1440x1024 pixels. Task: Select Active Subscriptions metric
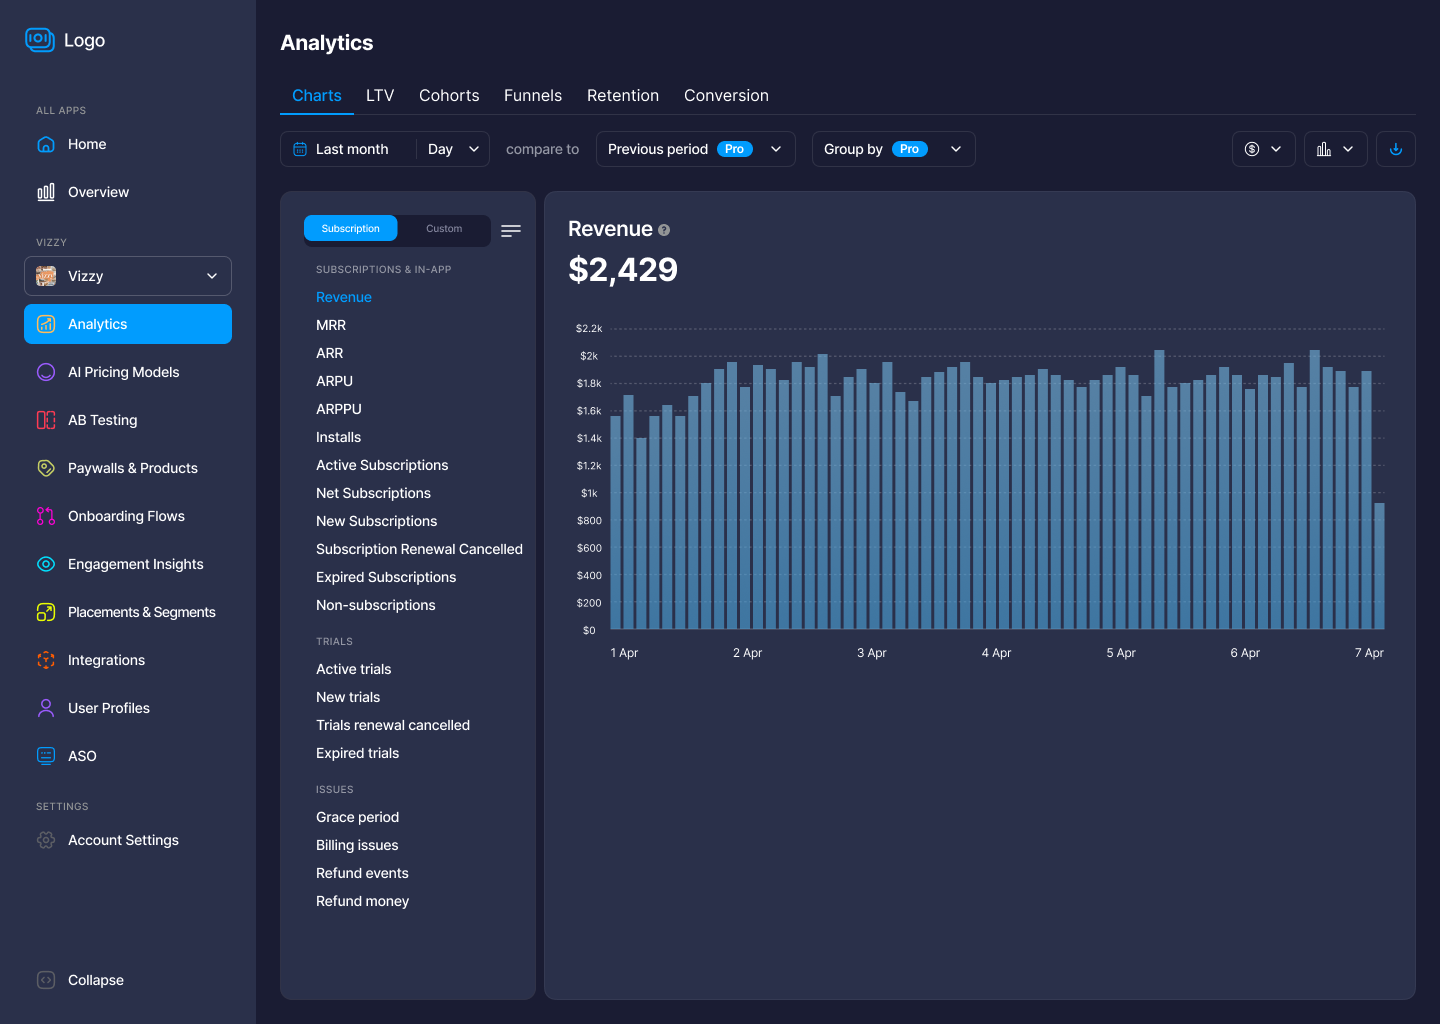pyautogui.click(x=382, y=465)
